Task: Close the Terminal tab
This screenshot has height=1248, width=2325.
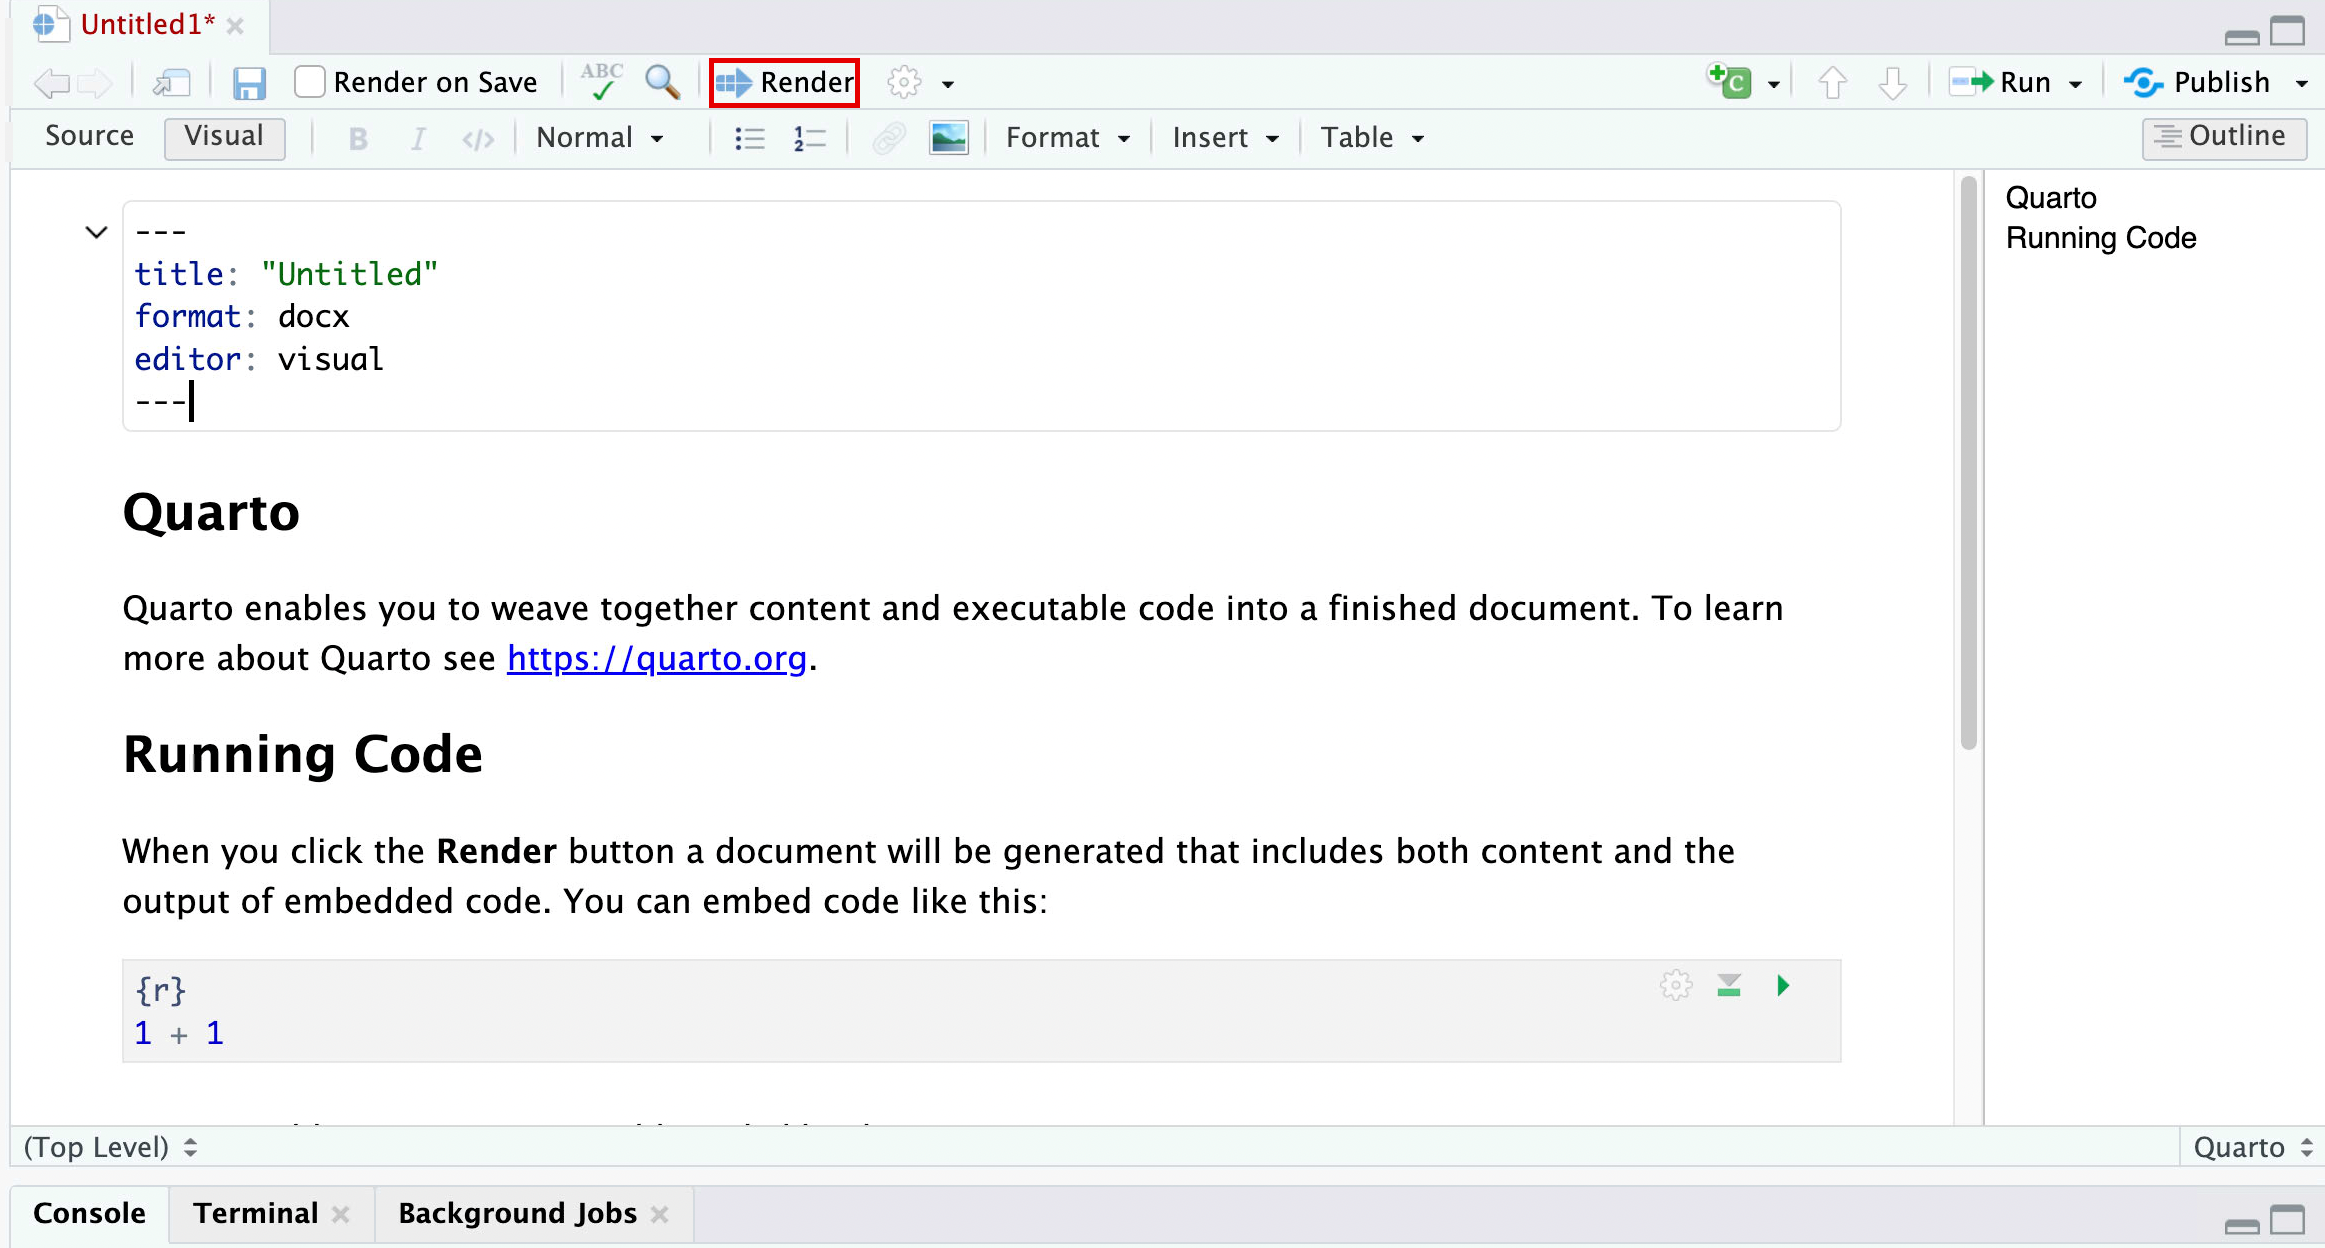Action: pyautogui.click(x=341, y=1215)
